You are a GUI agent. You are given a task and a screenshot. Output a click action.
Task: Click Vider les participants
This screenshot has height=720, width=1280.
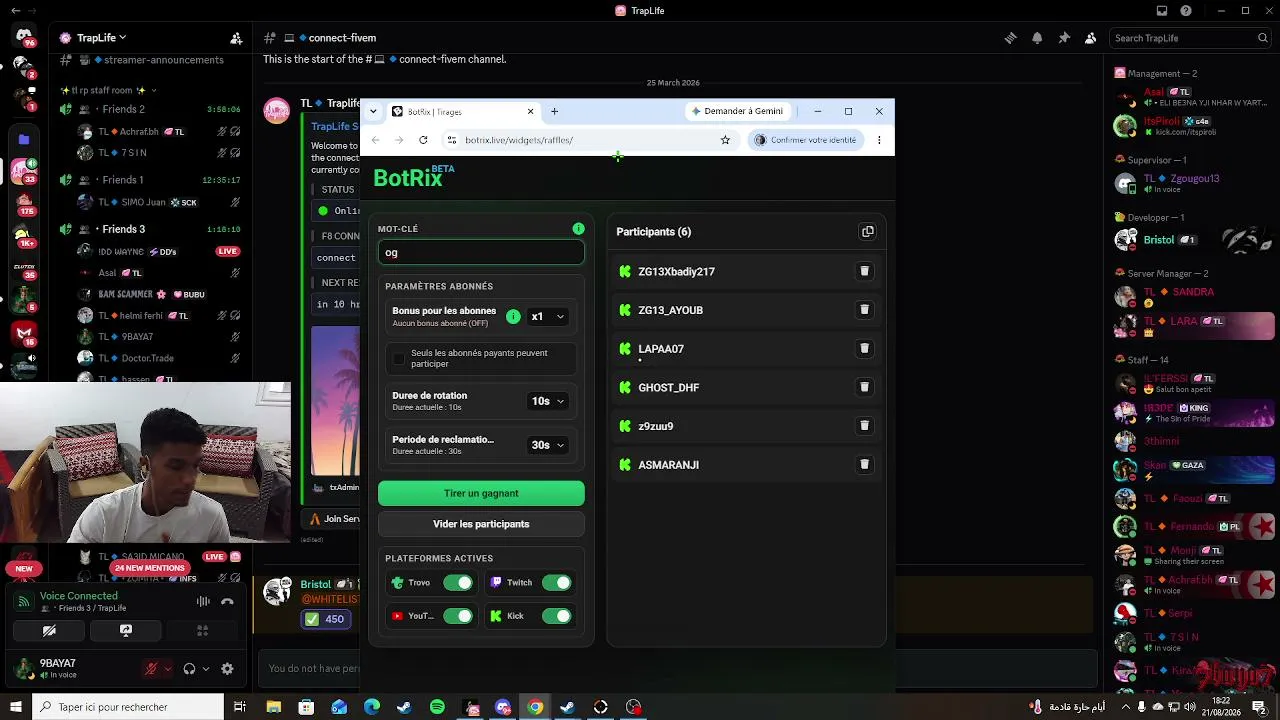tap(481, 524)
